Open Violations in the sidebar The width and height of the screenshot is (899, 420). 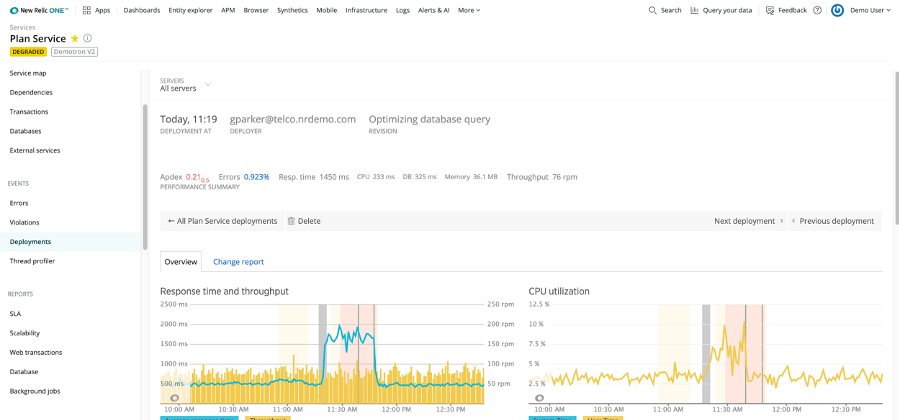point(25,222)
